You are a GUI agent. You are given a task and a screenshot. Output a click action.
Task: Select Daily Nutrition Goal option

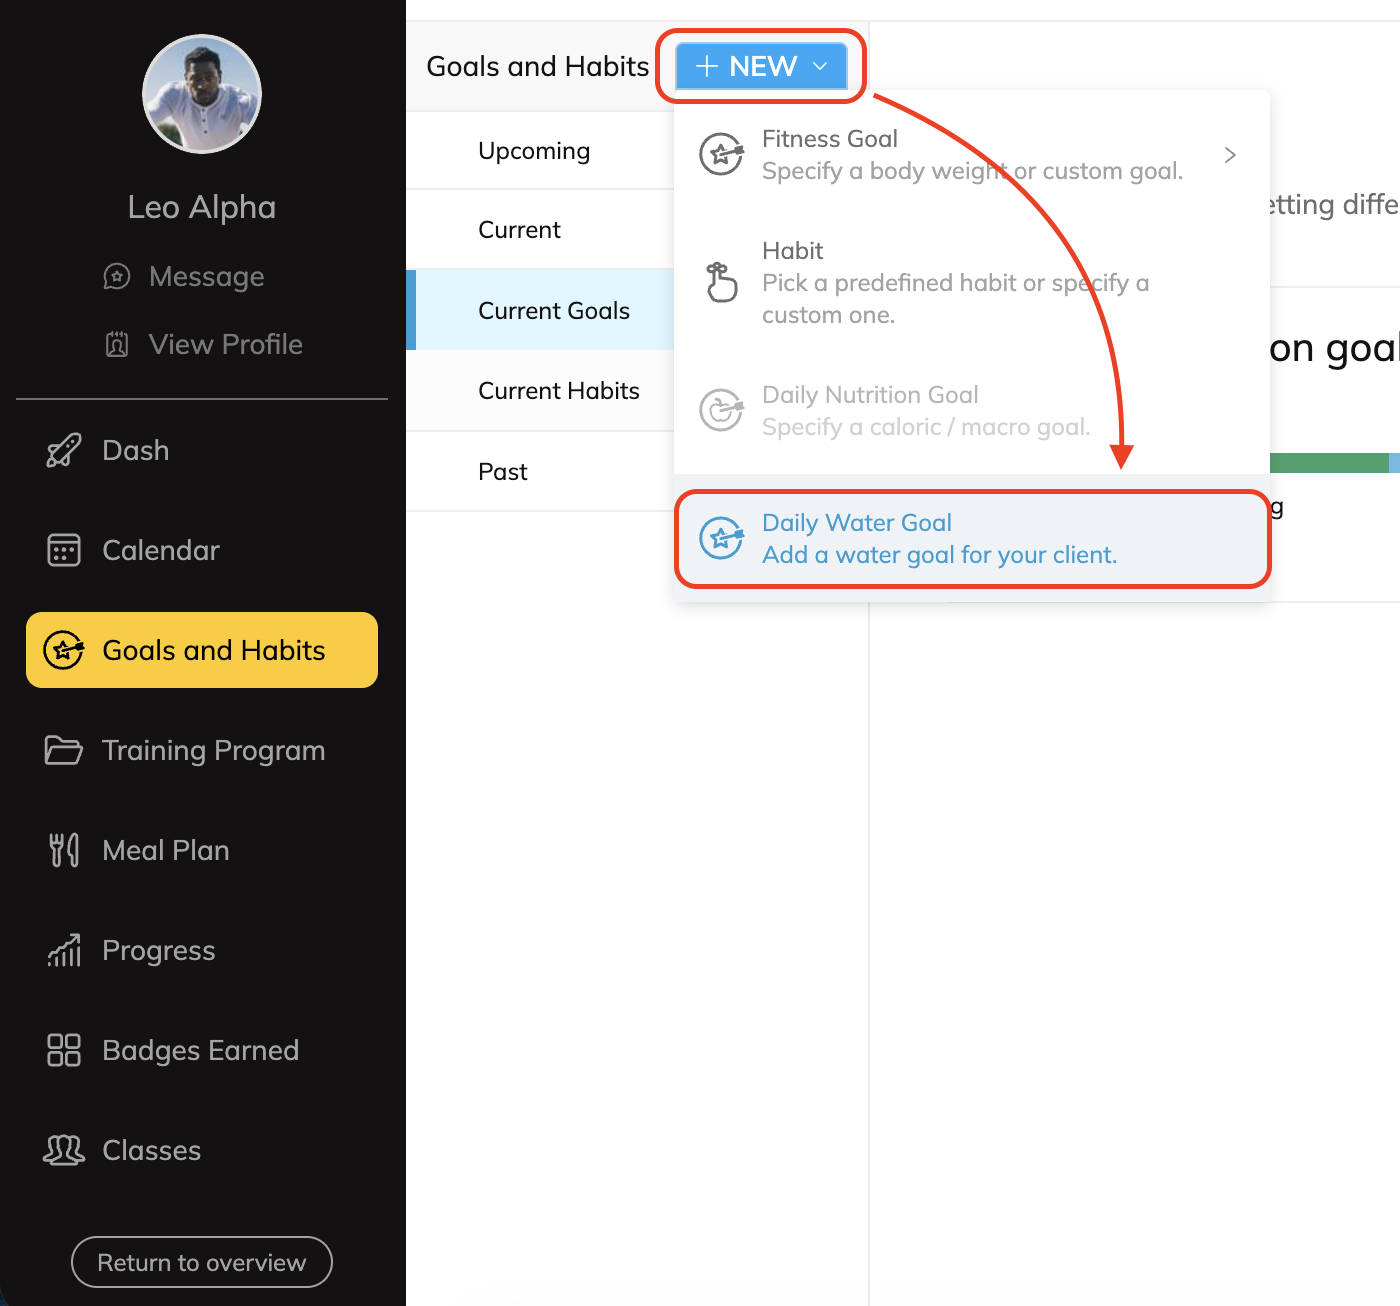925,410
